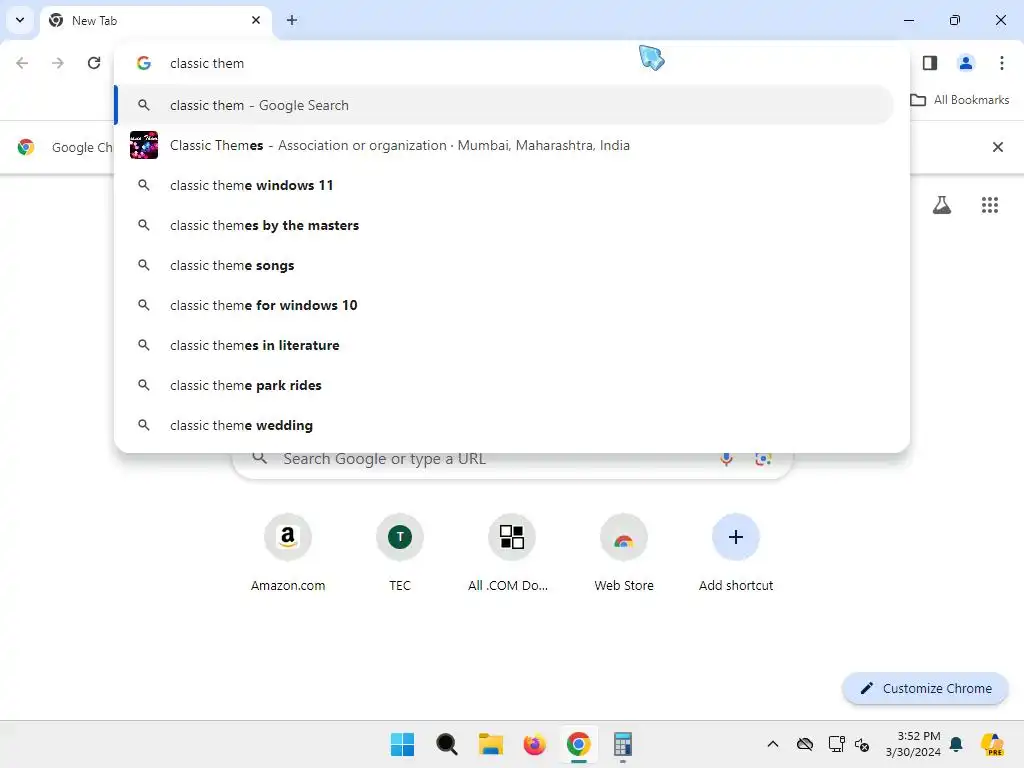Click the Chrome taskbar icon
This screenshot has height=768, width=1024.
pyautogui.click(x=579, y=744)
